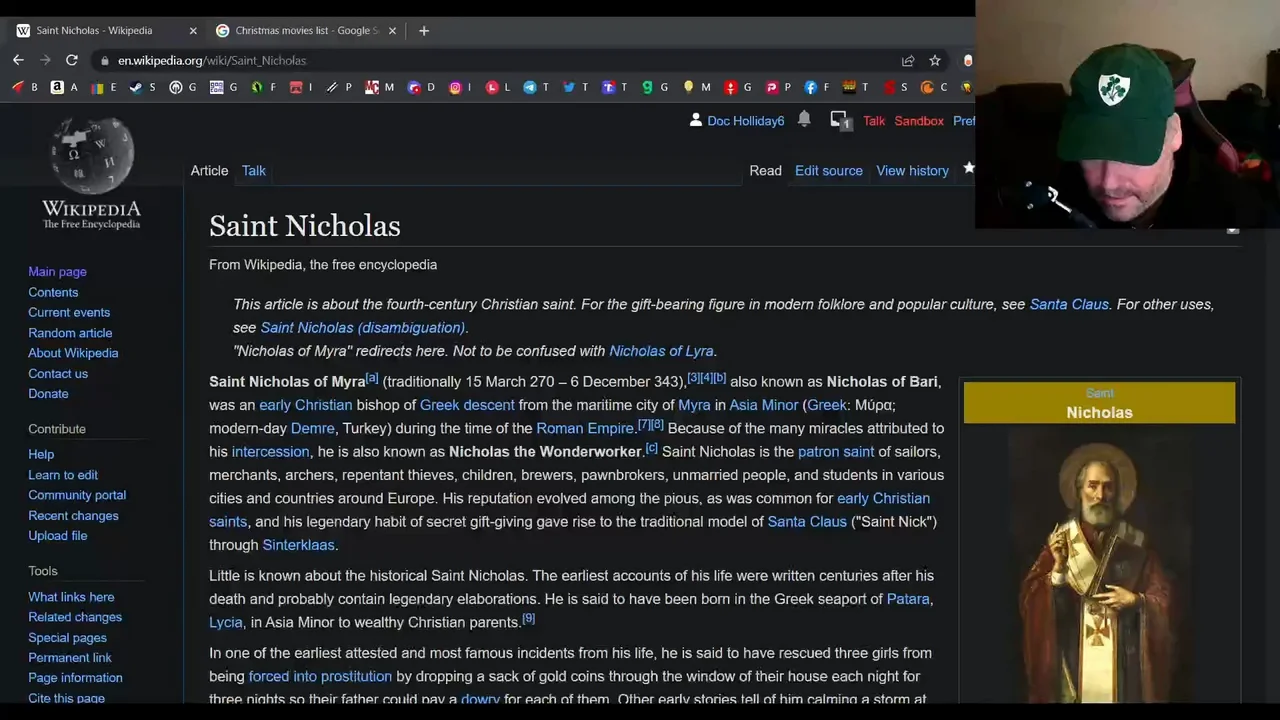Screen dimensions: 1280x720
Task: Bookmark this page with the star icon
Action: [x=935, y=60]
